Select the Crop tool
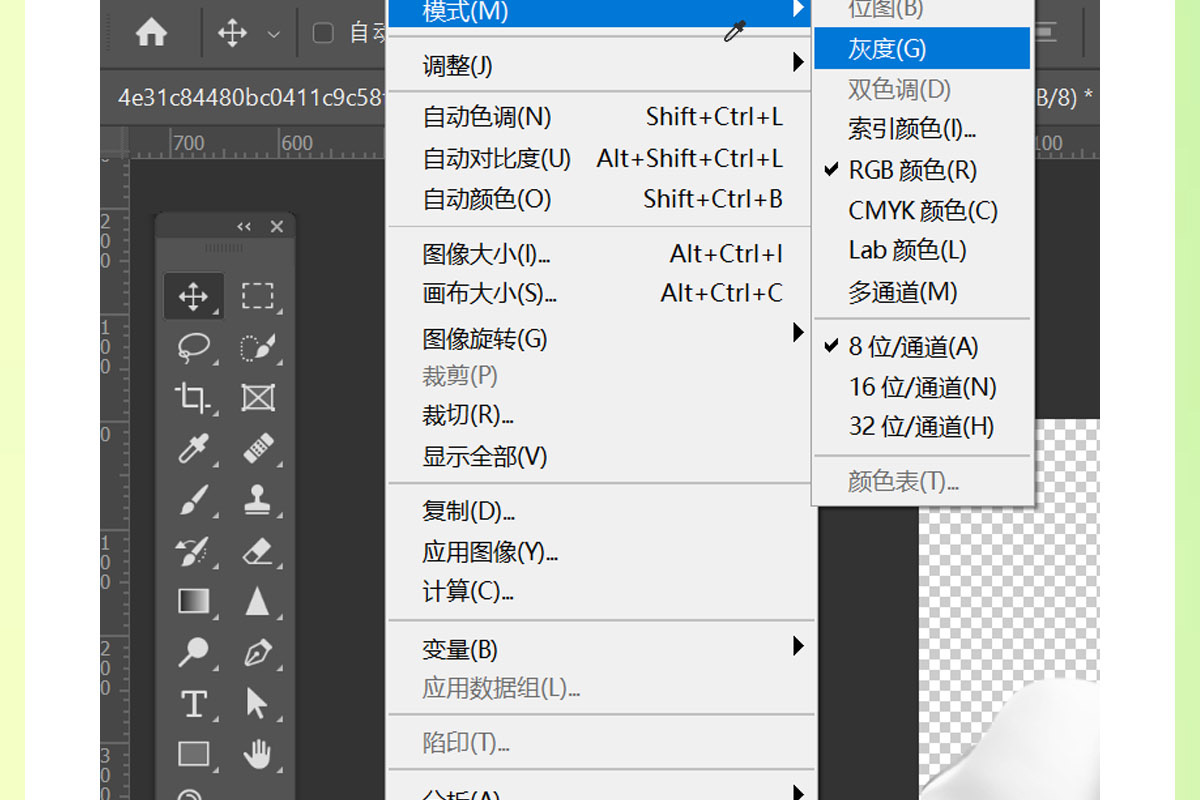1200x800 pixels. (193, 398)
